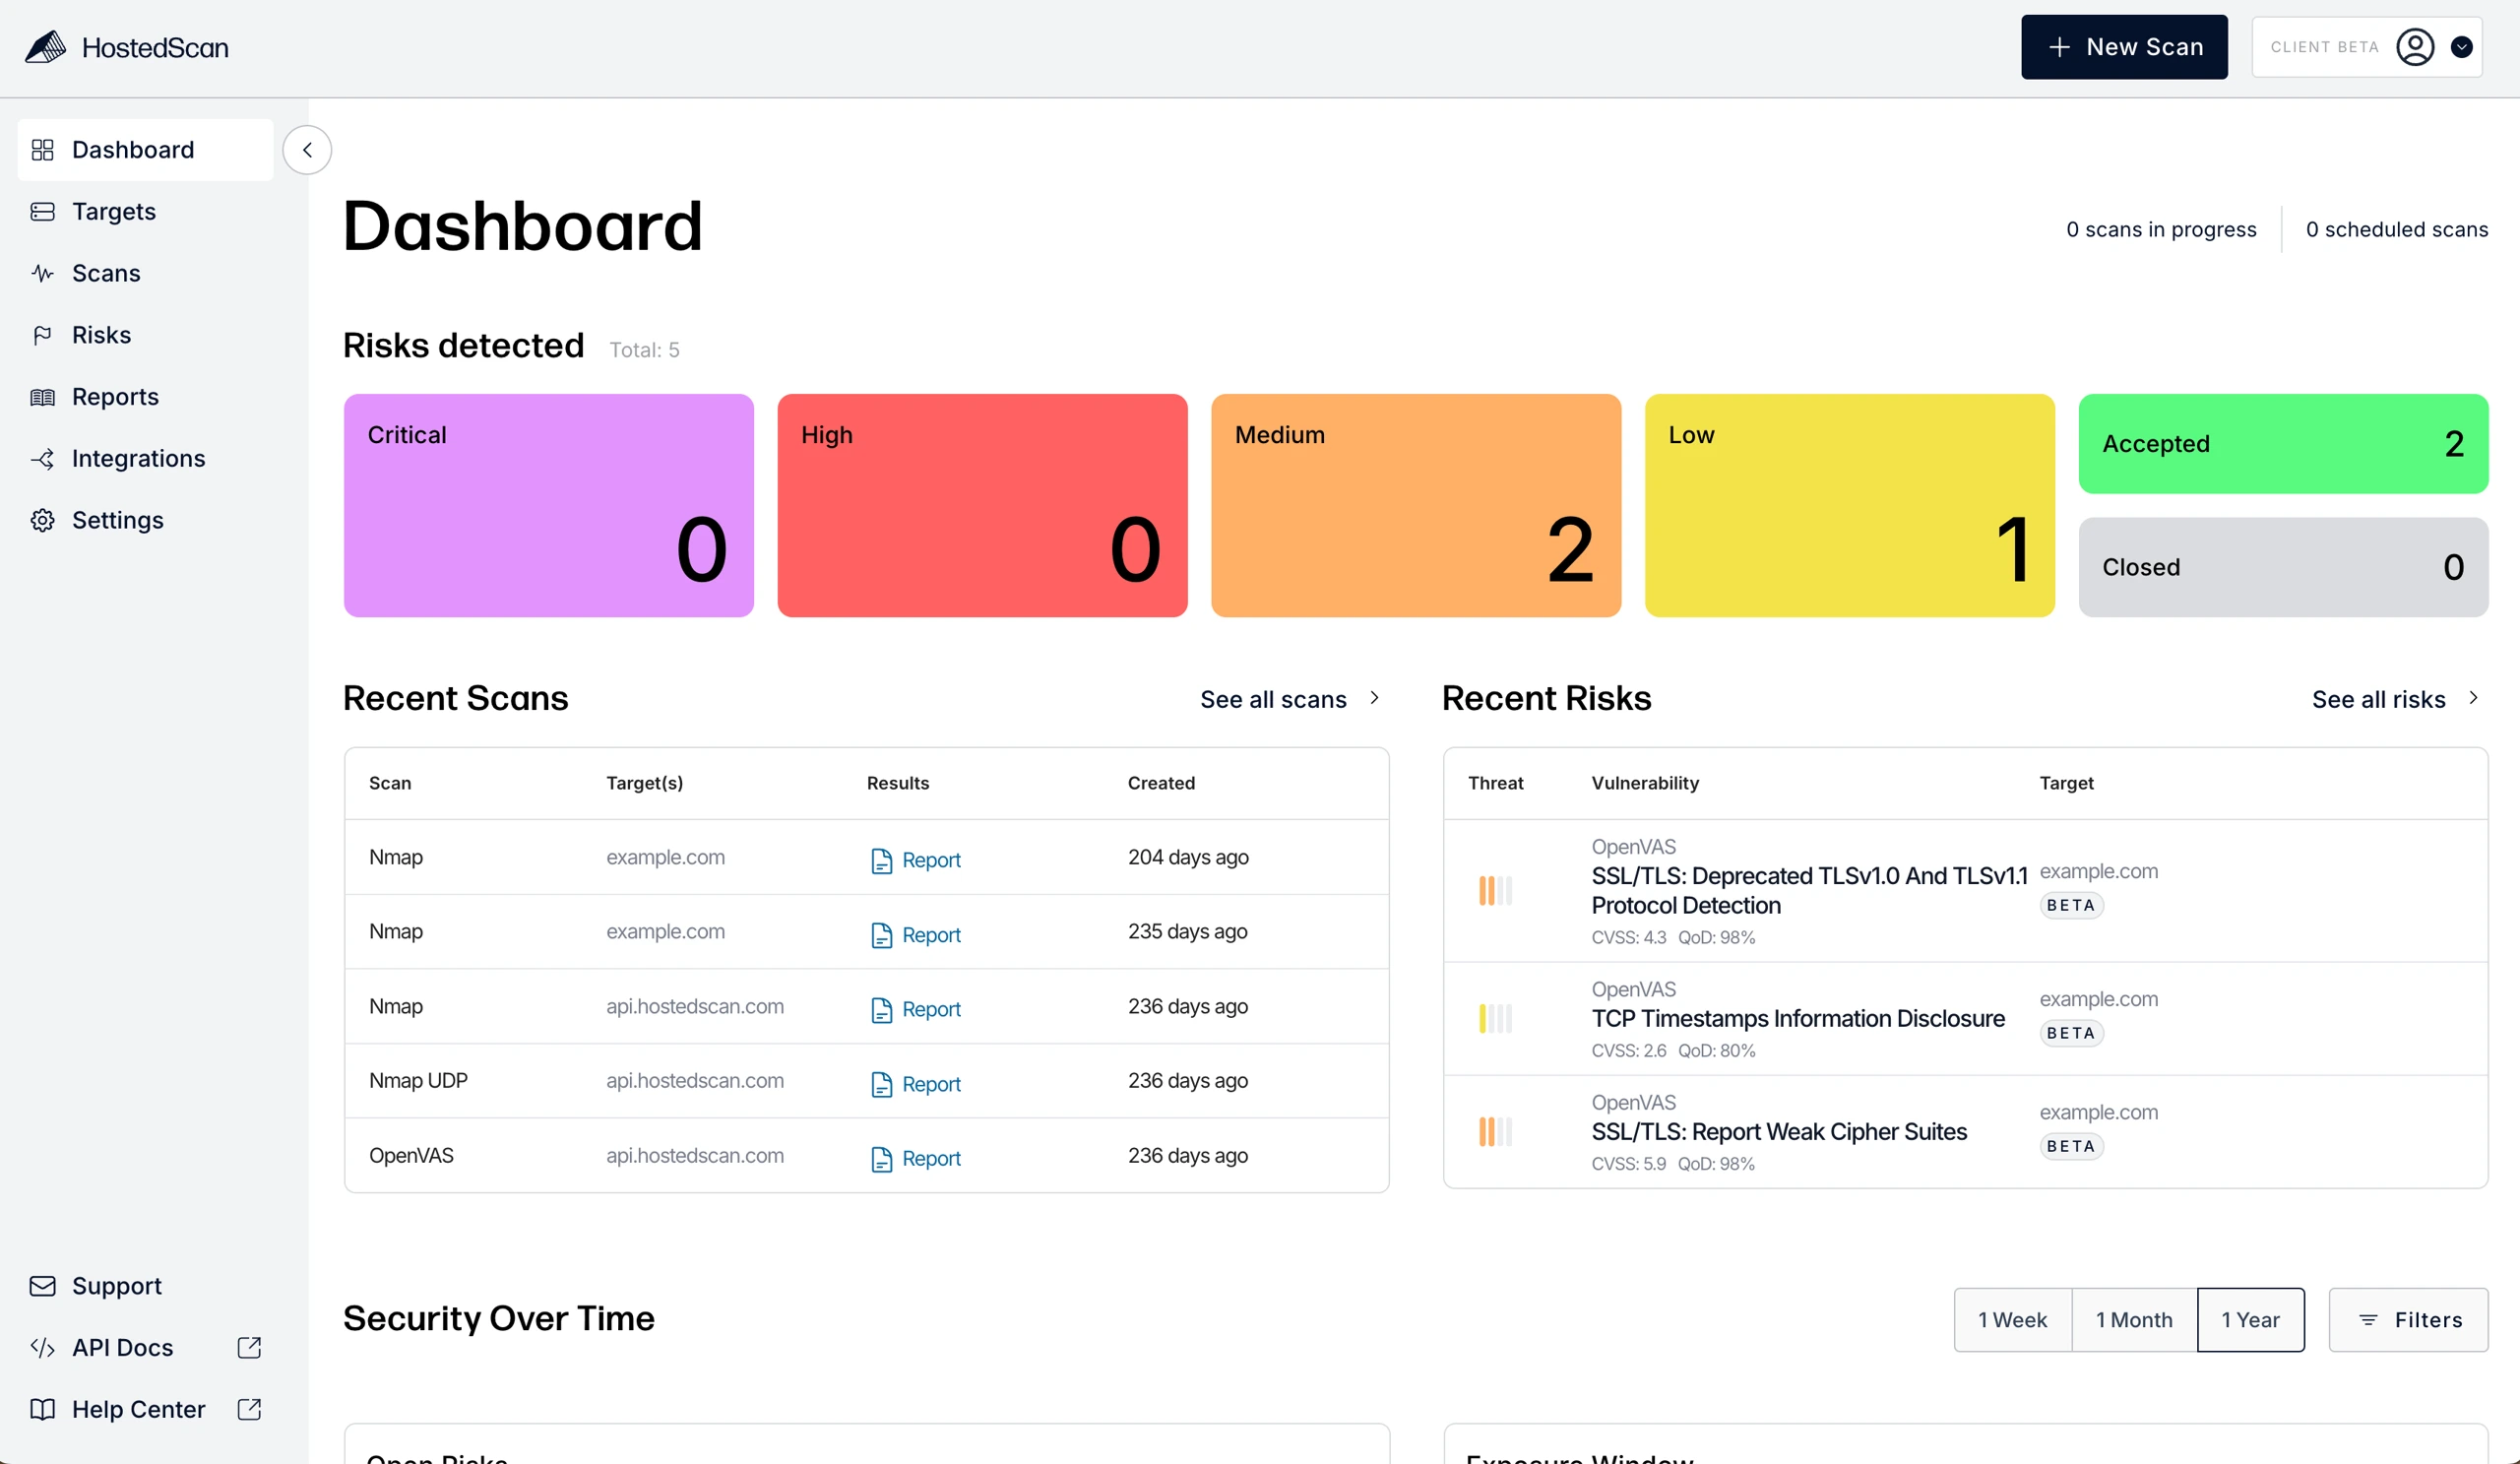Click the orange Medium risks tile

1415,505
